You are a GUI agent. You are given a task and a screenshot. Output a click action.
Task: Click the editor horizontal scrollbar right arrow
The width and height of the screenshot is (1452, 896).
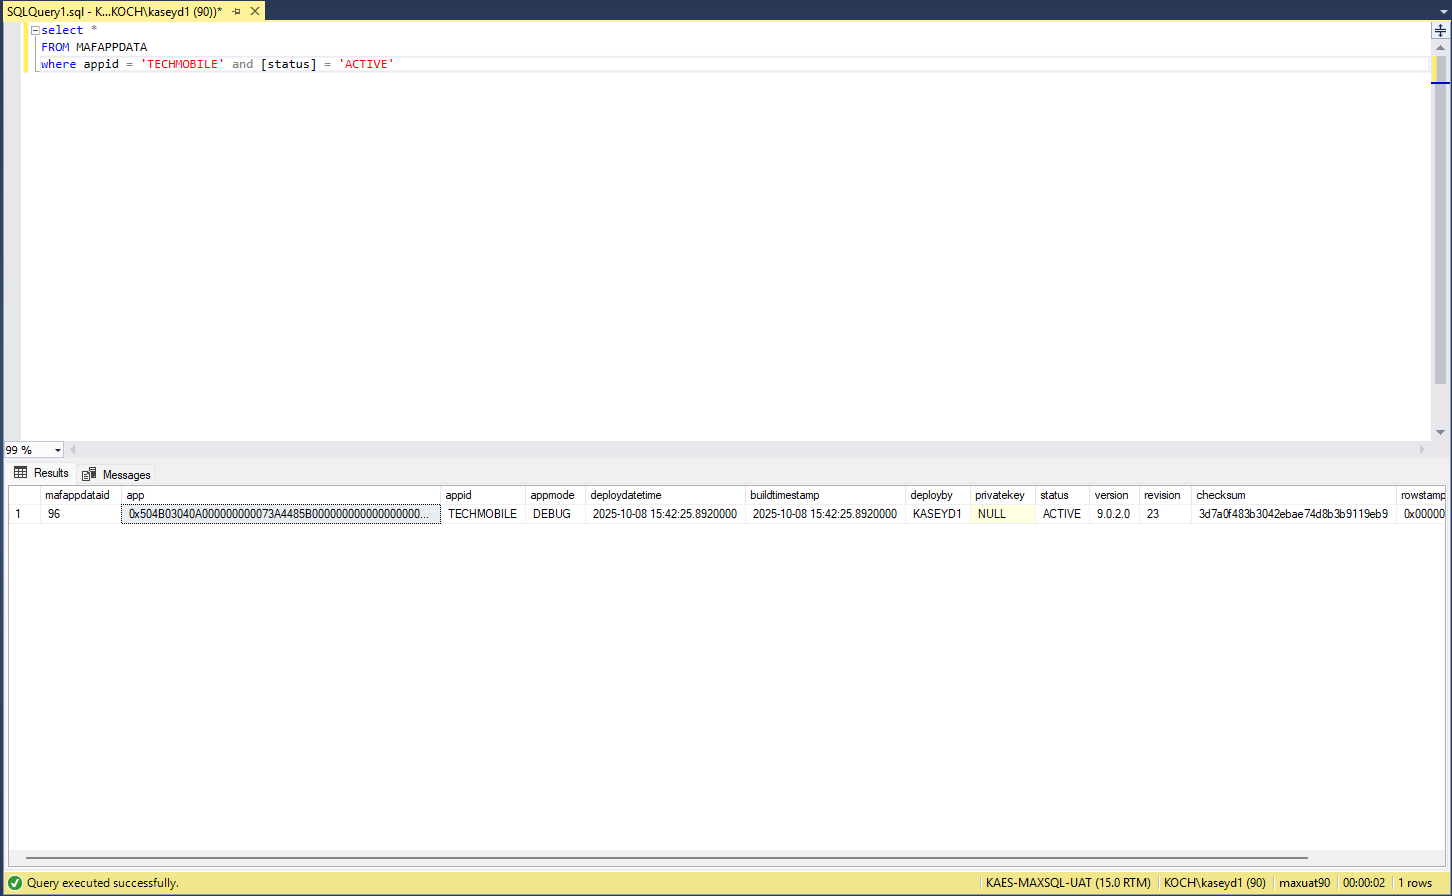pyautogui.click(x=1423, y=450)
